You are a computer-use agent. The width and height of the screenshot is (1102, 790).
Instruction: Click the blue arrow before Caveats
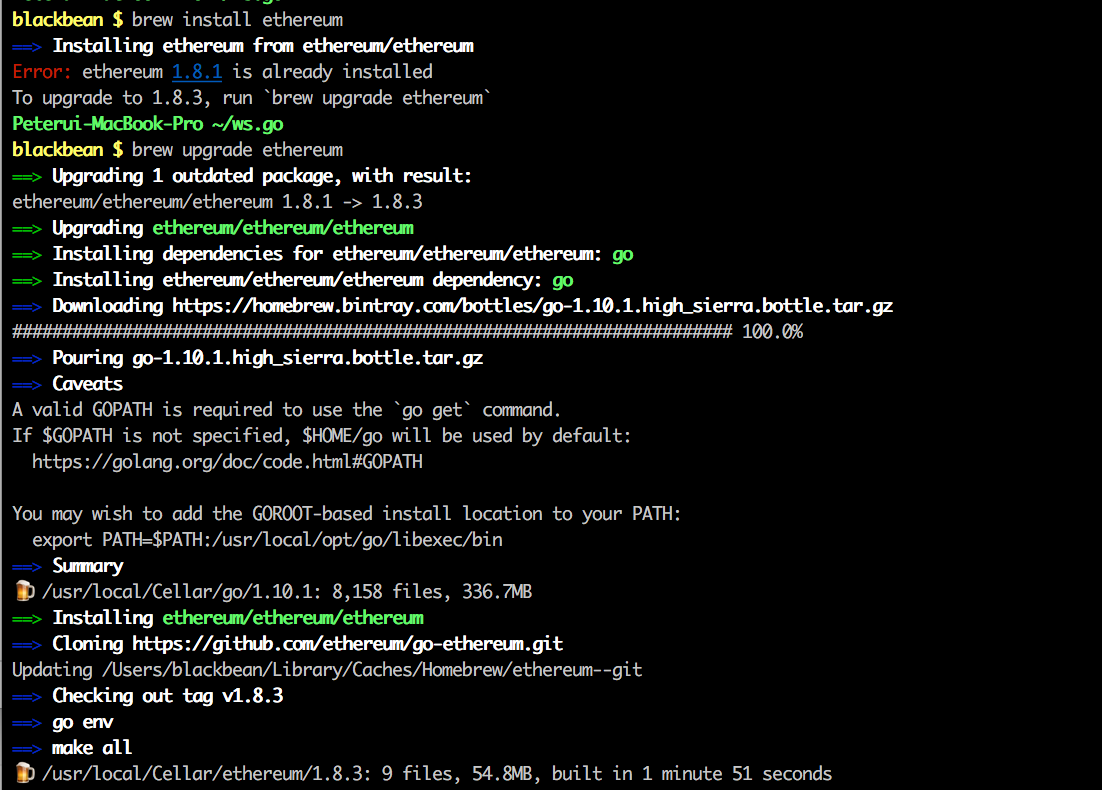coord(27,384)
